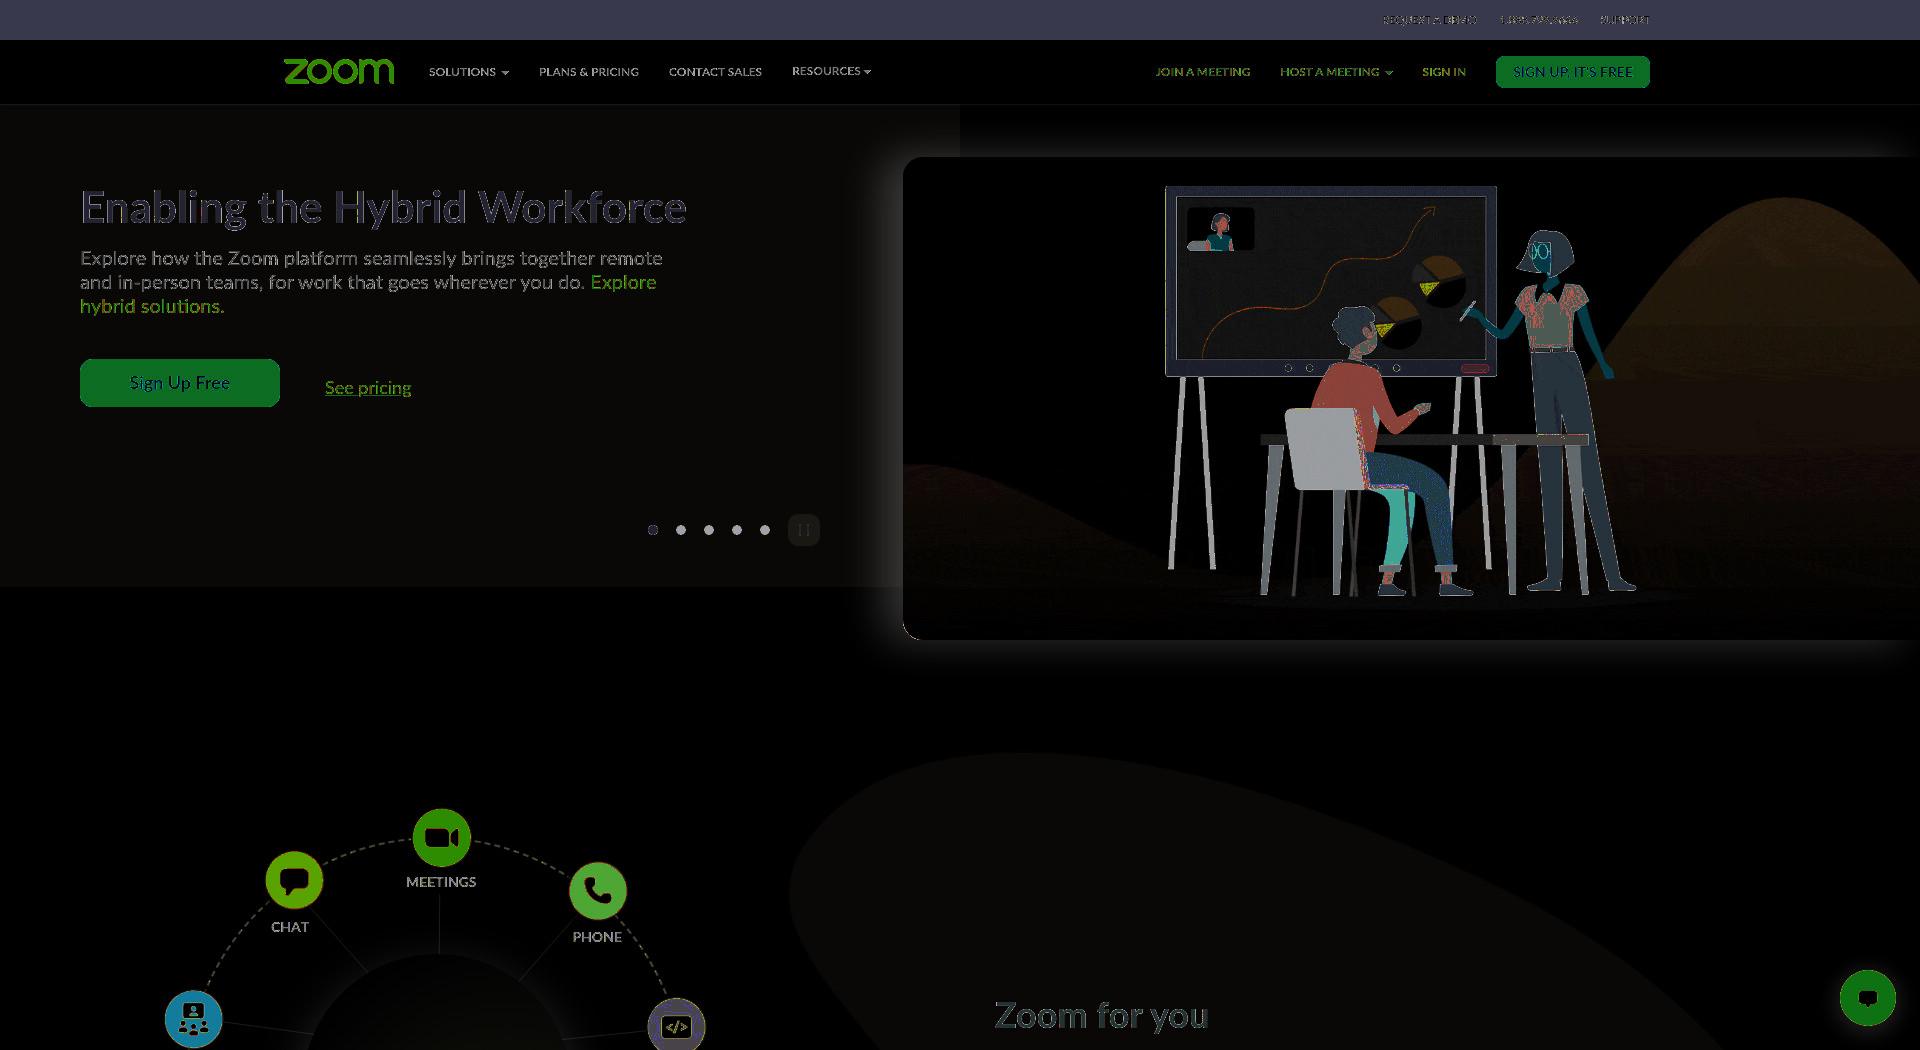
Task: Open the See pricing link
Action: [x=368, y=388]
